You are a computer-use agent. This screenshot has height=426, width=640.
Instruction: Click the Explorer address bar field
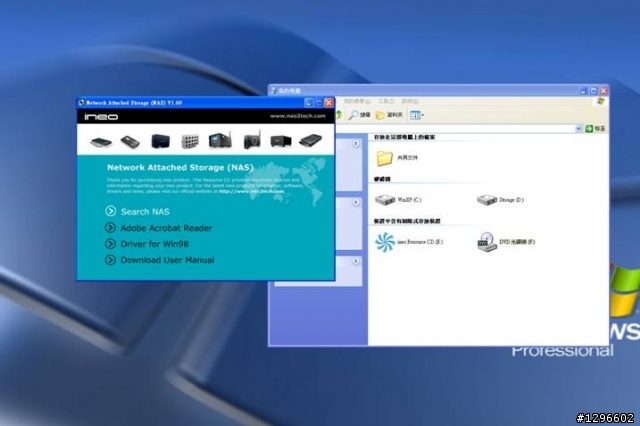[454, 129]
